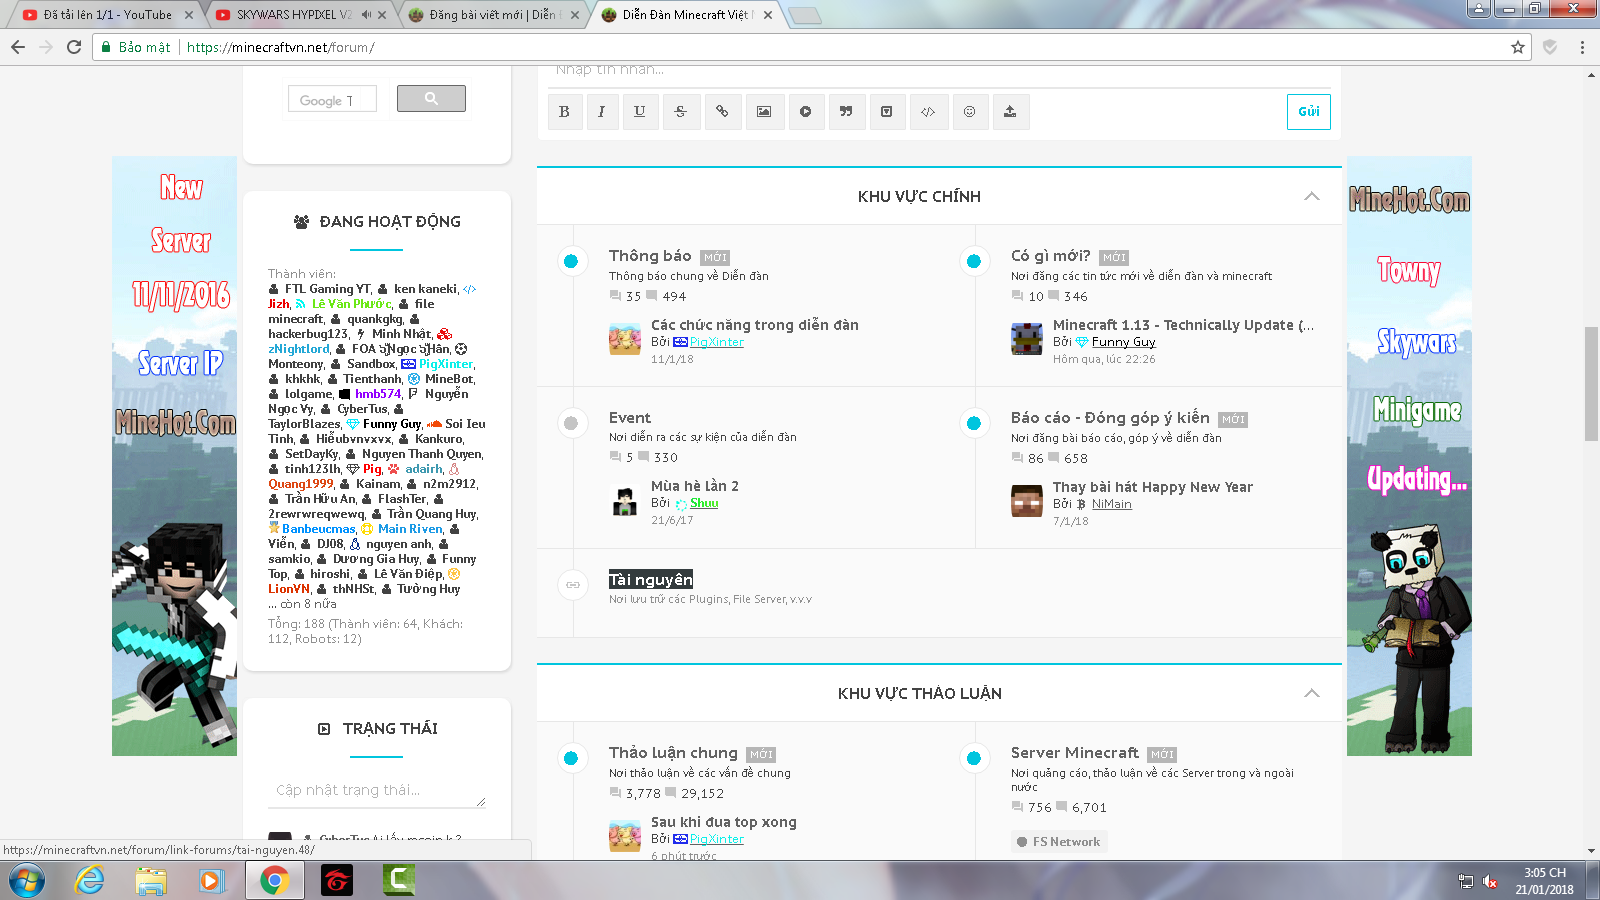Open the FS Network sub-forum

pyautogui.click(x=1059, y=842)
